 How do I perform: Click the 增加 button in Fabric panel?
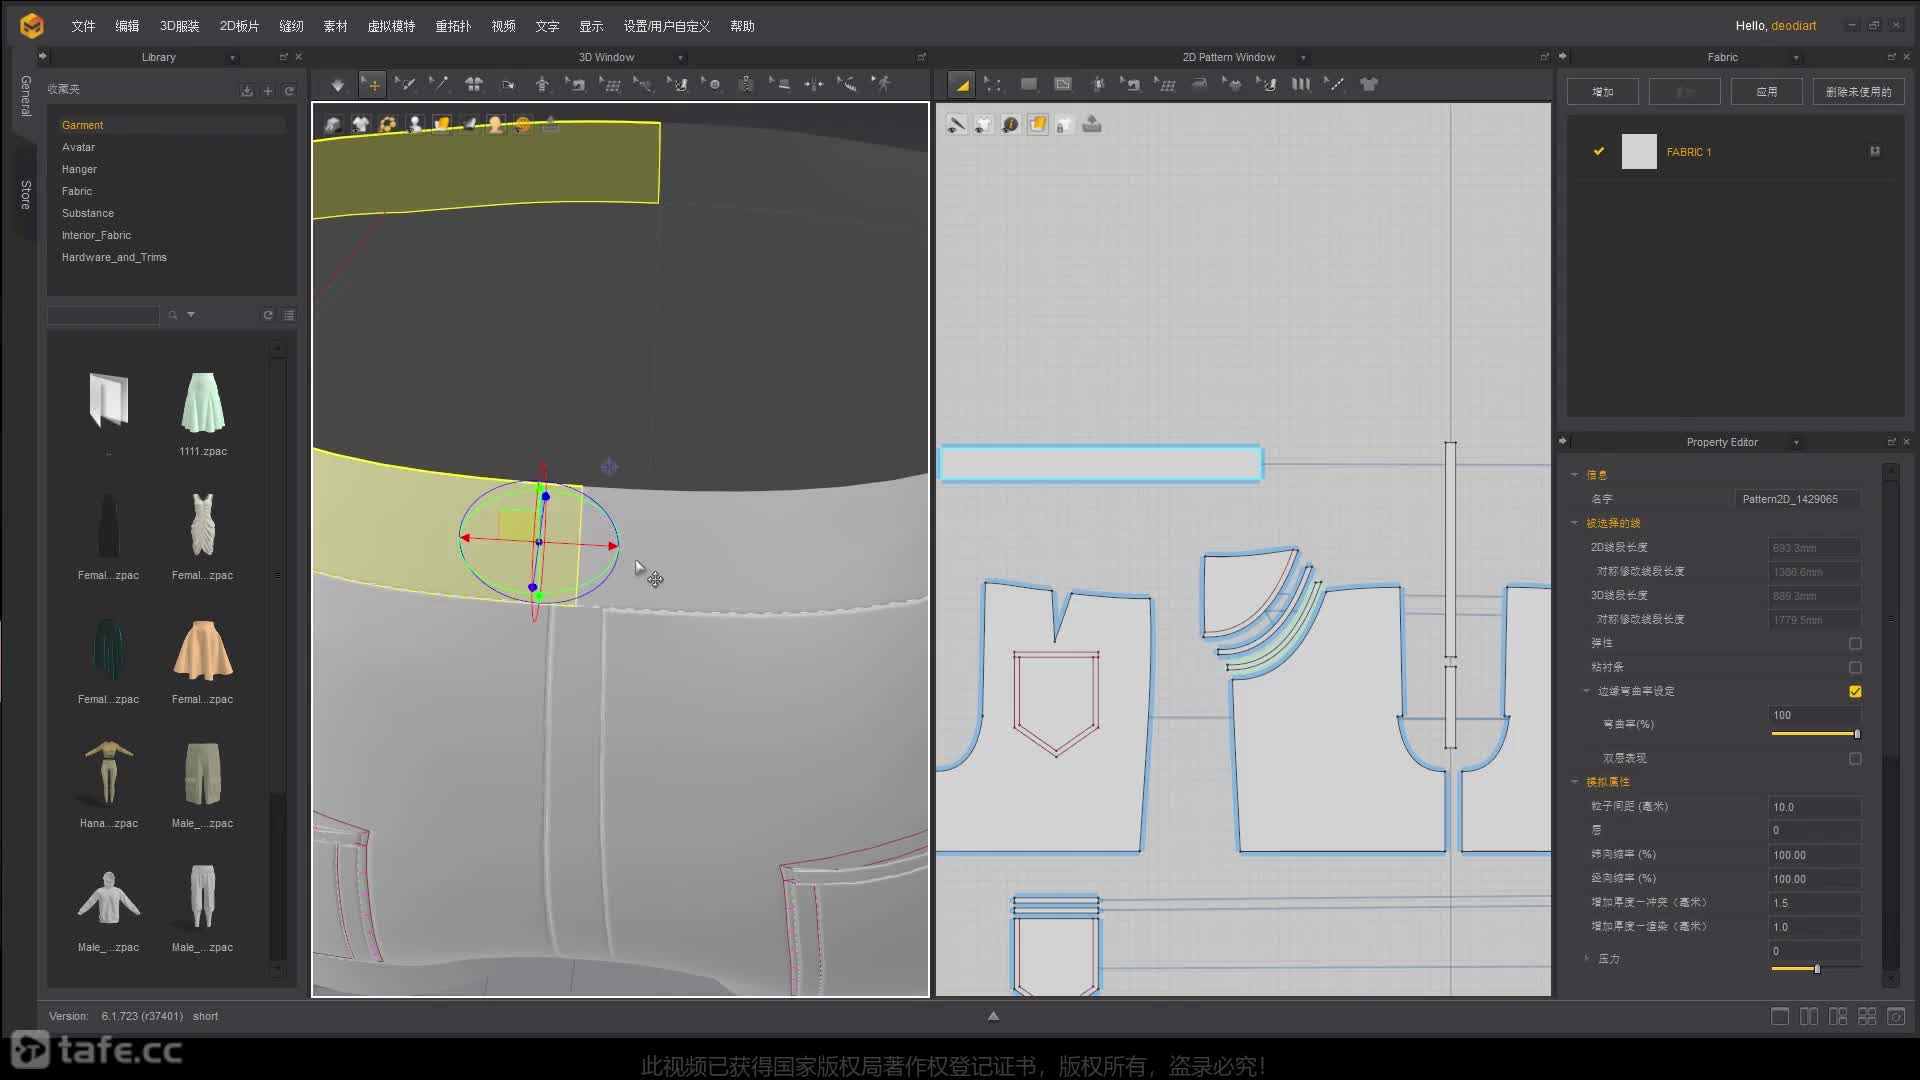coord(1603,92)
